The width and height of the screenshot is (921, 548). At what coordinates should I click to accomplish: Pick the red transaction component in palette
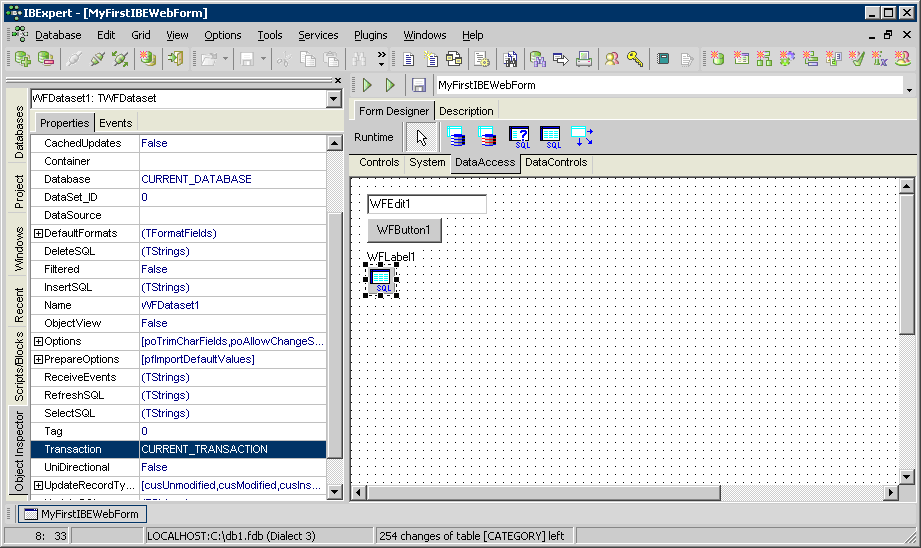[487, 137]
